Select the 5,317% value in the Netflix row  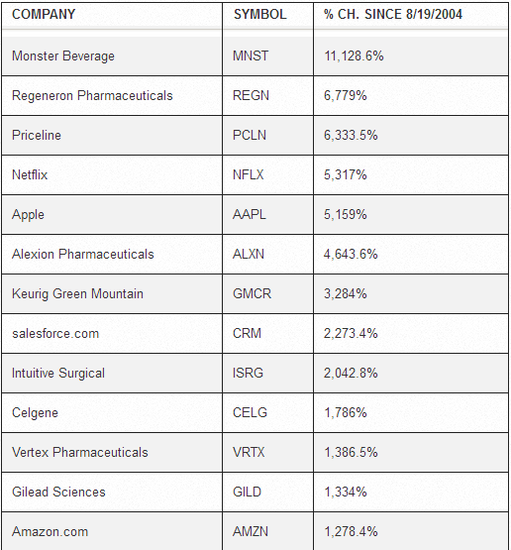[x=345, y=175]
